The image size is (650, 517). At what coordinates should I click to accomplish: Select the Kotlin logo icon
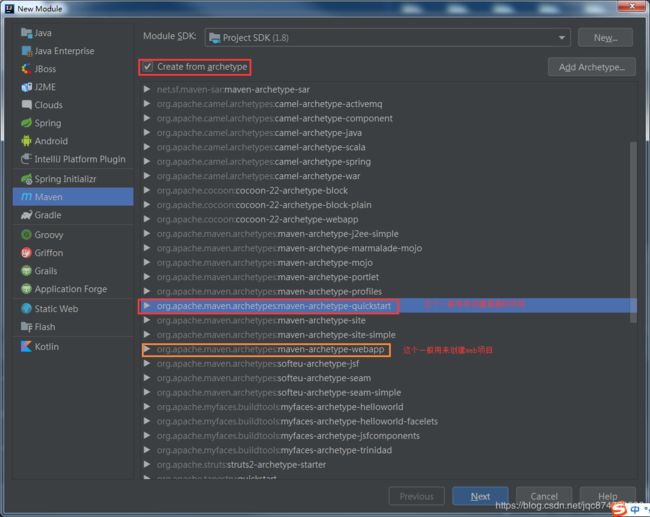(x=27, y=347)
